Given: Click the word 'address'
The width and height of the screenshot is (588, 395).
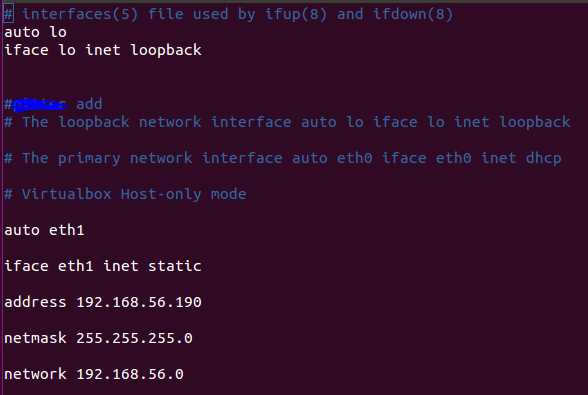Looking at the screenshot, I should click(x=35, y=302).
